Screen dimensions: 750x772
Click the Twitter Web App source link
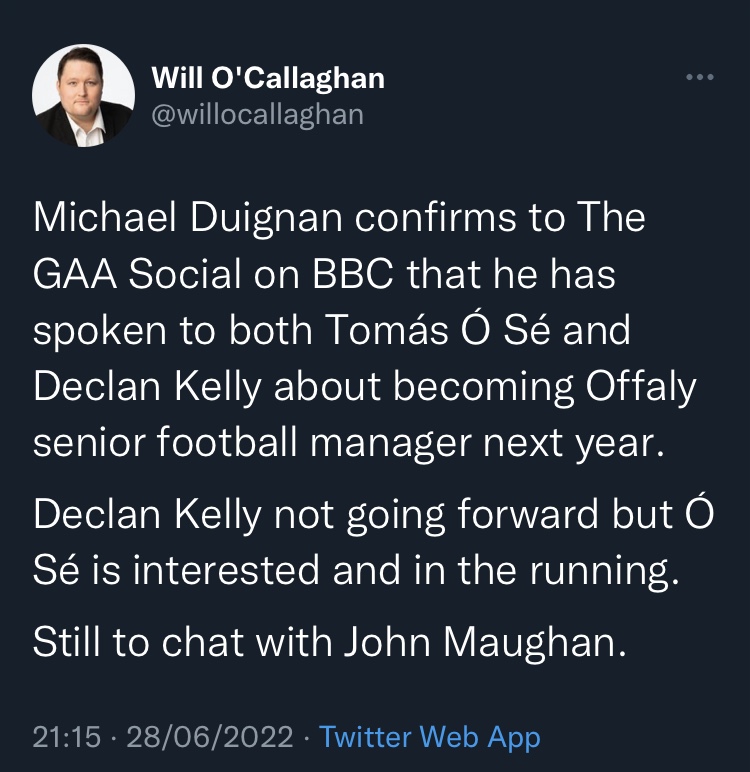pyautogui.click(x=430, y=738)
